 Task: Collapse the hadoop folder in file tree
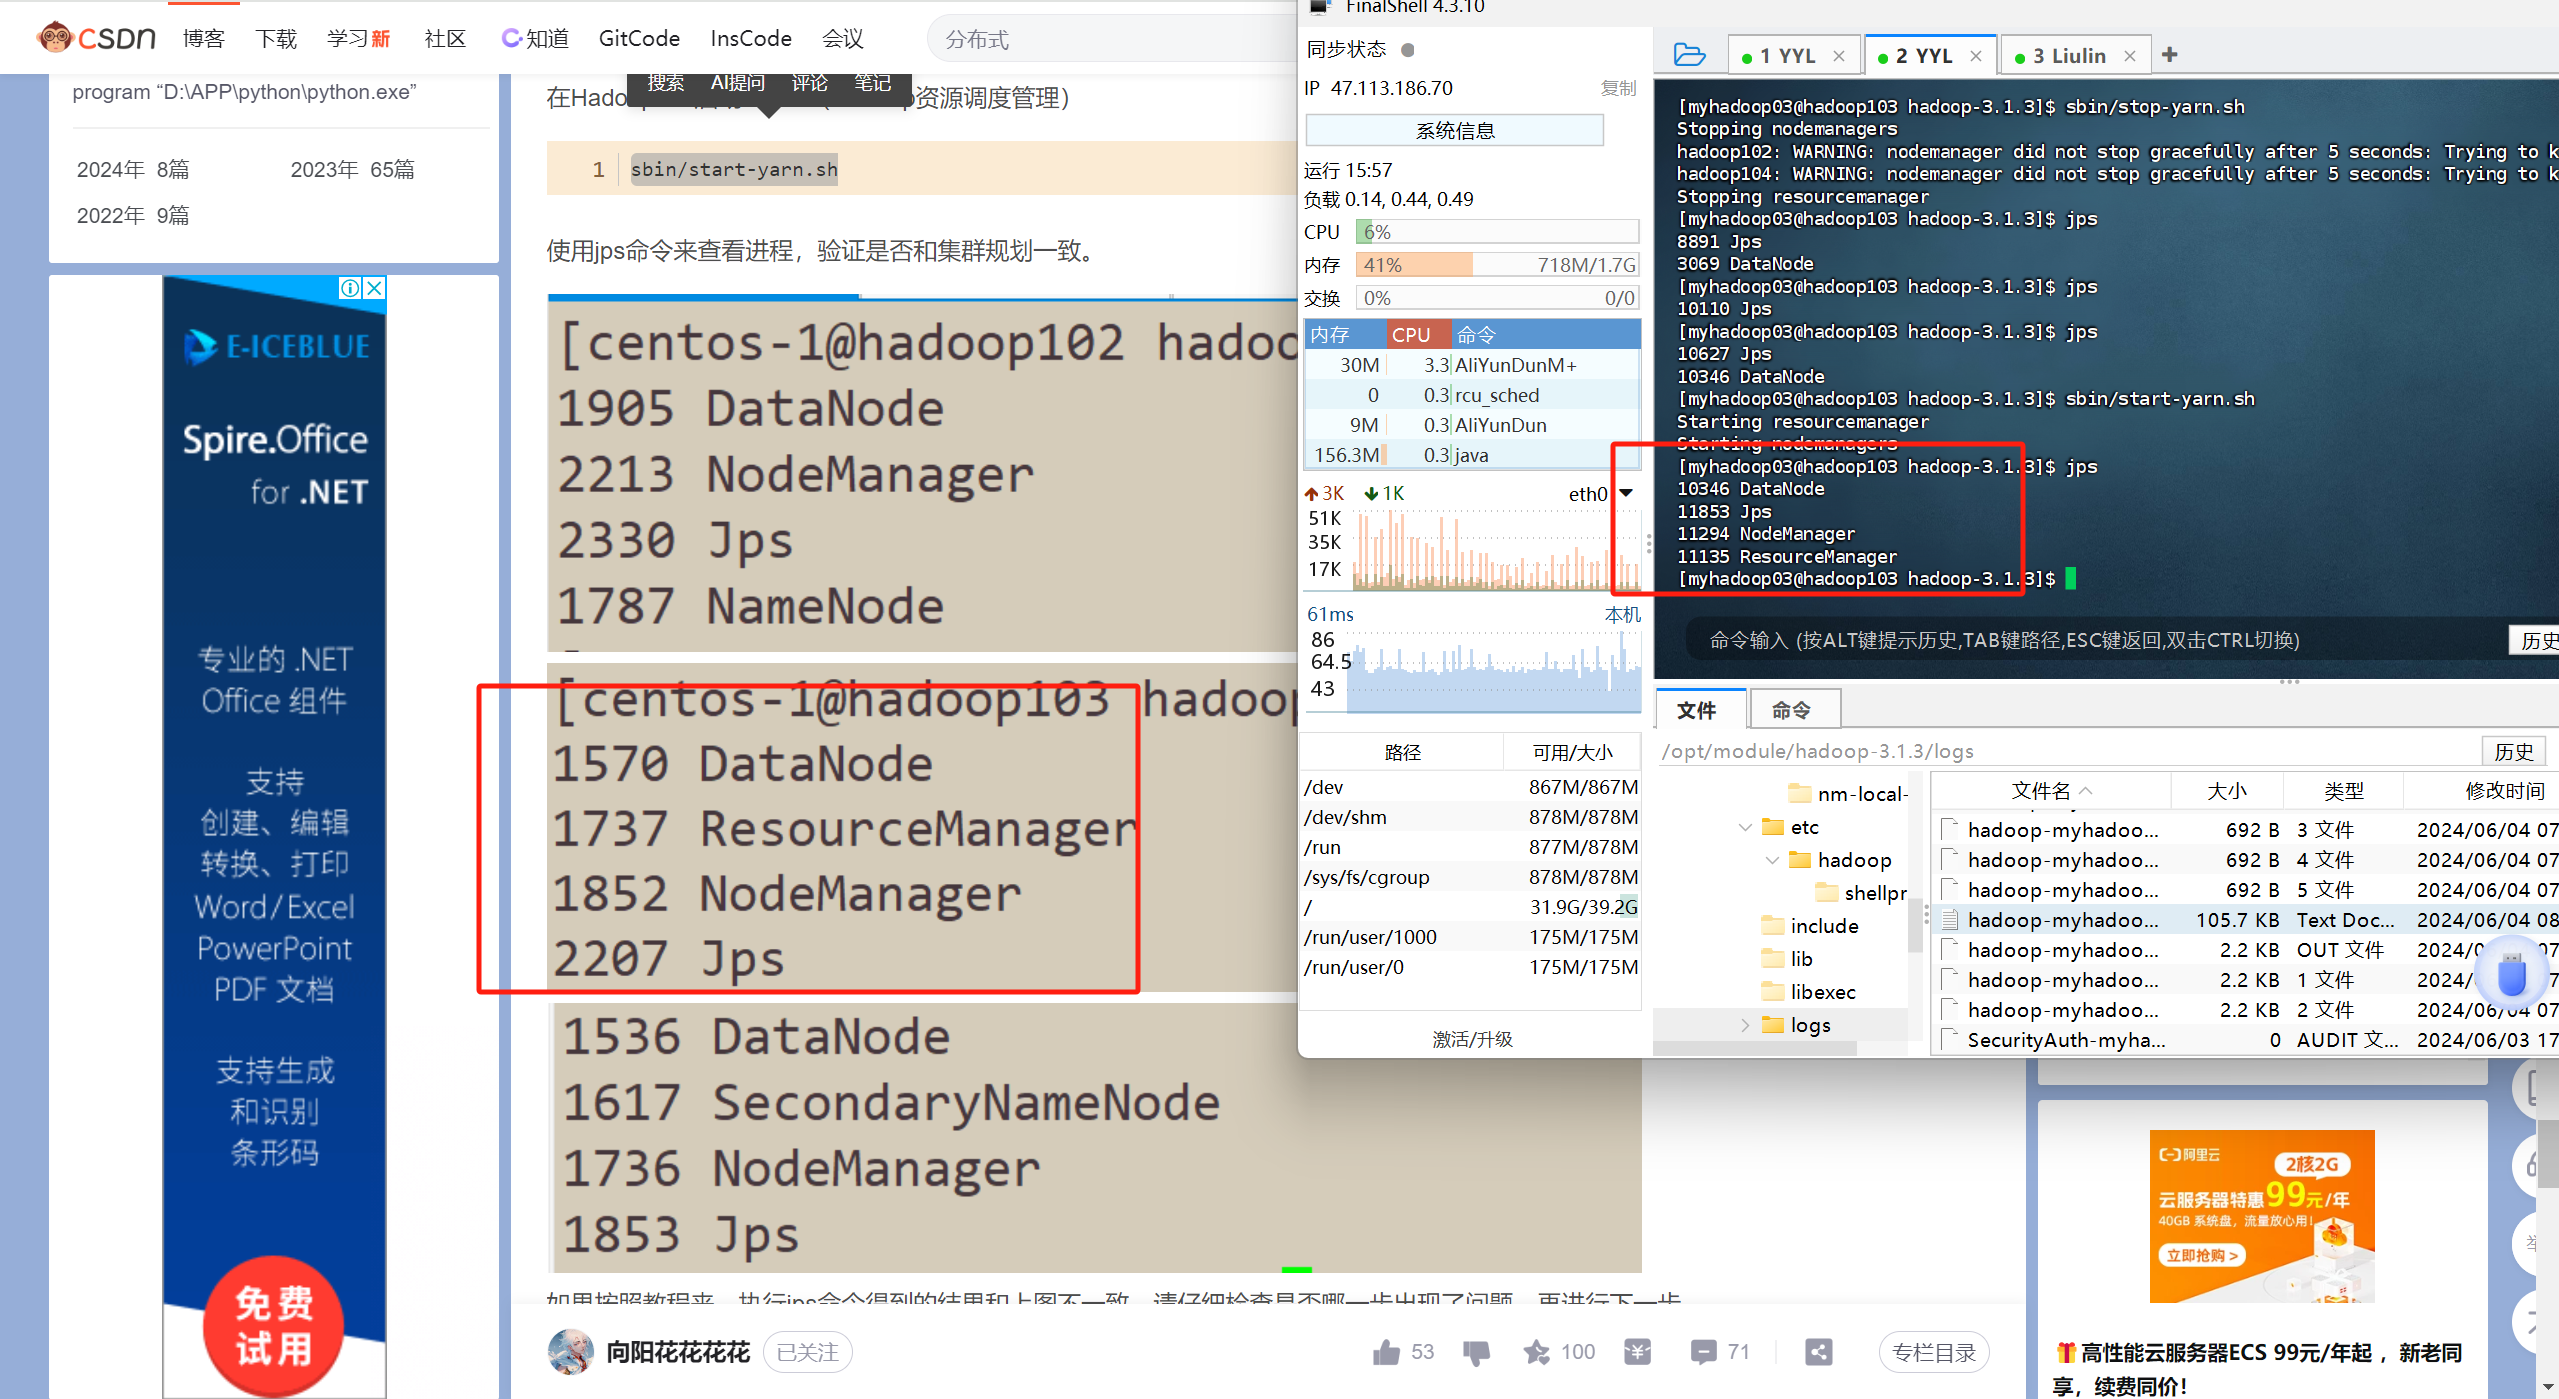pyautogui.click(x=1772, y=860)
